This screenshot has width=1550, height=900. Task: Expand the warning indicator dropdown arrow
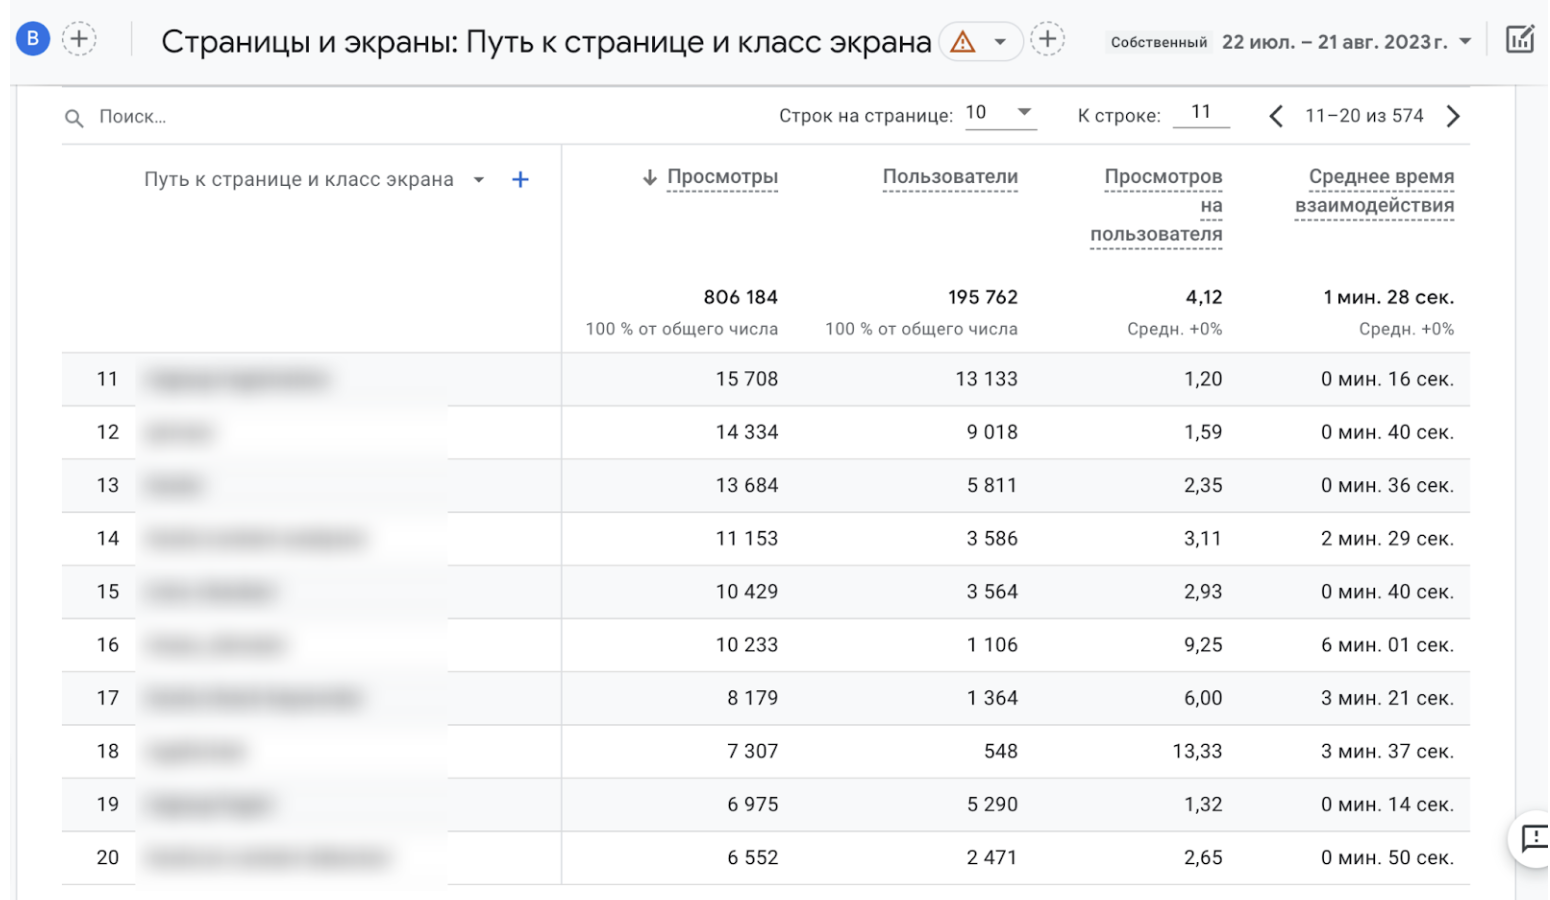click(x=999, y=41)
